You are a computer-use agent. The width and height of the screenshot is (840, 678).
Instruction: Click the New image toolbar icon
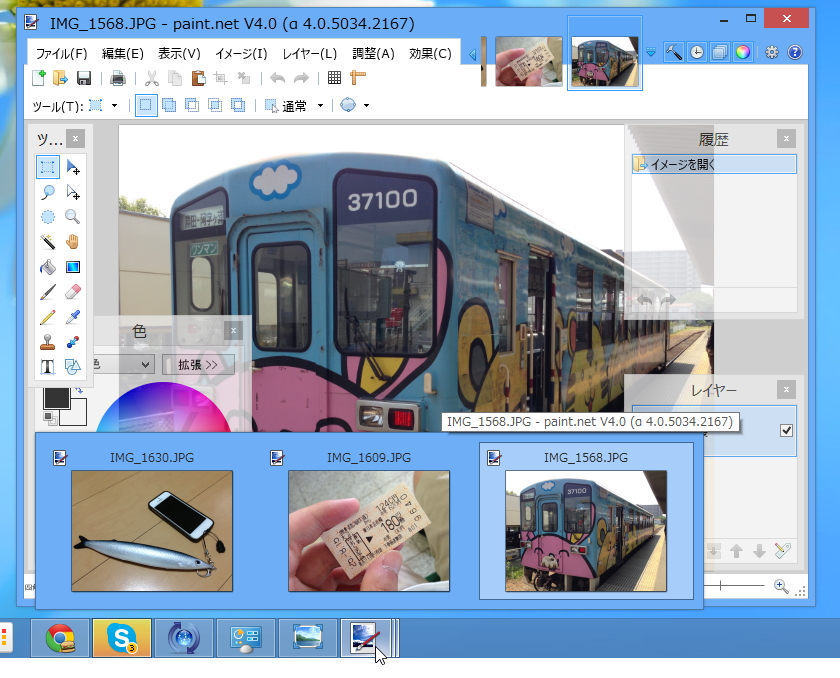39,78
